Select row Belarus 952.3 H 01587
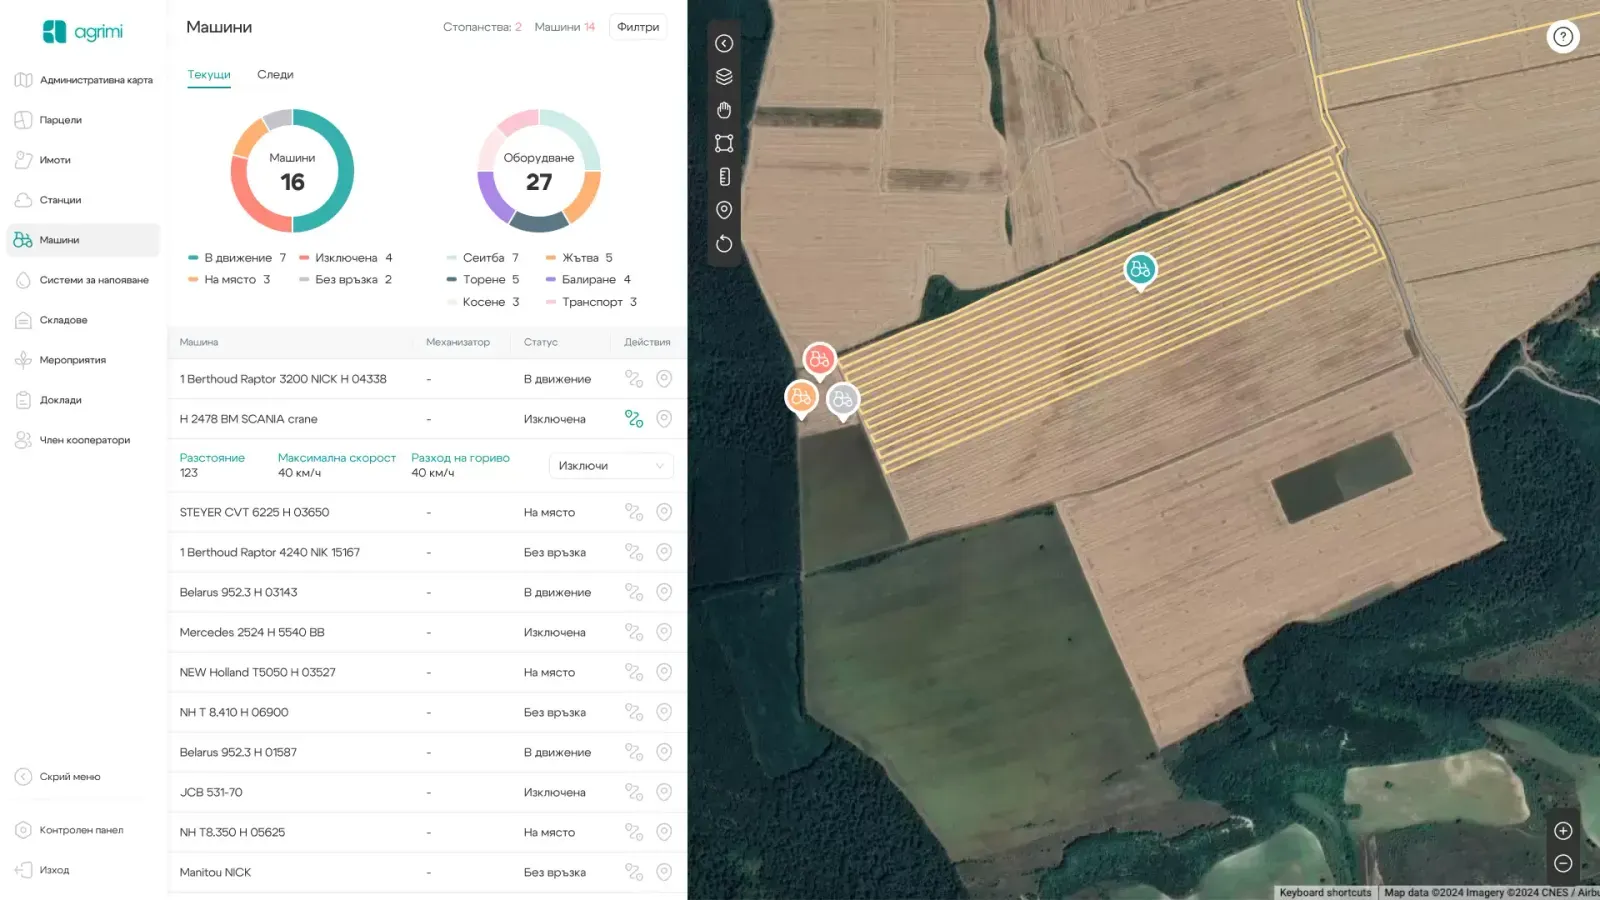Viewport: 1600px width, 900px height. [x=427, y=752]
